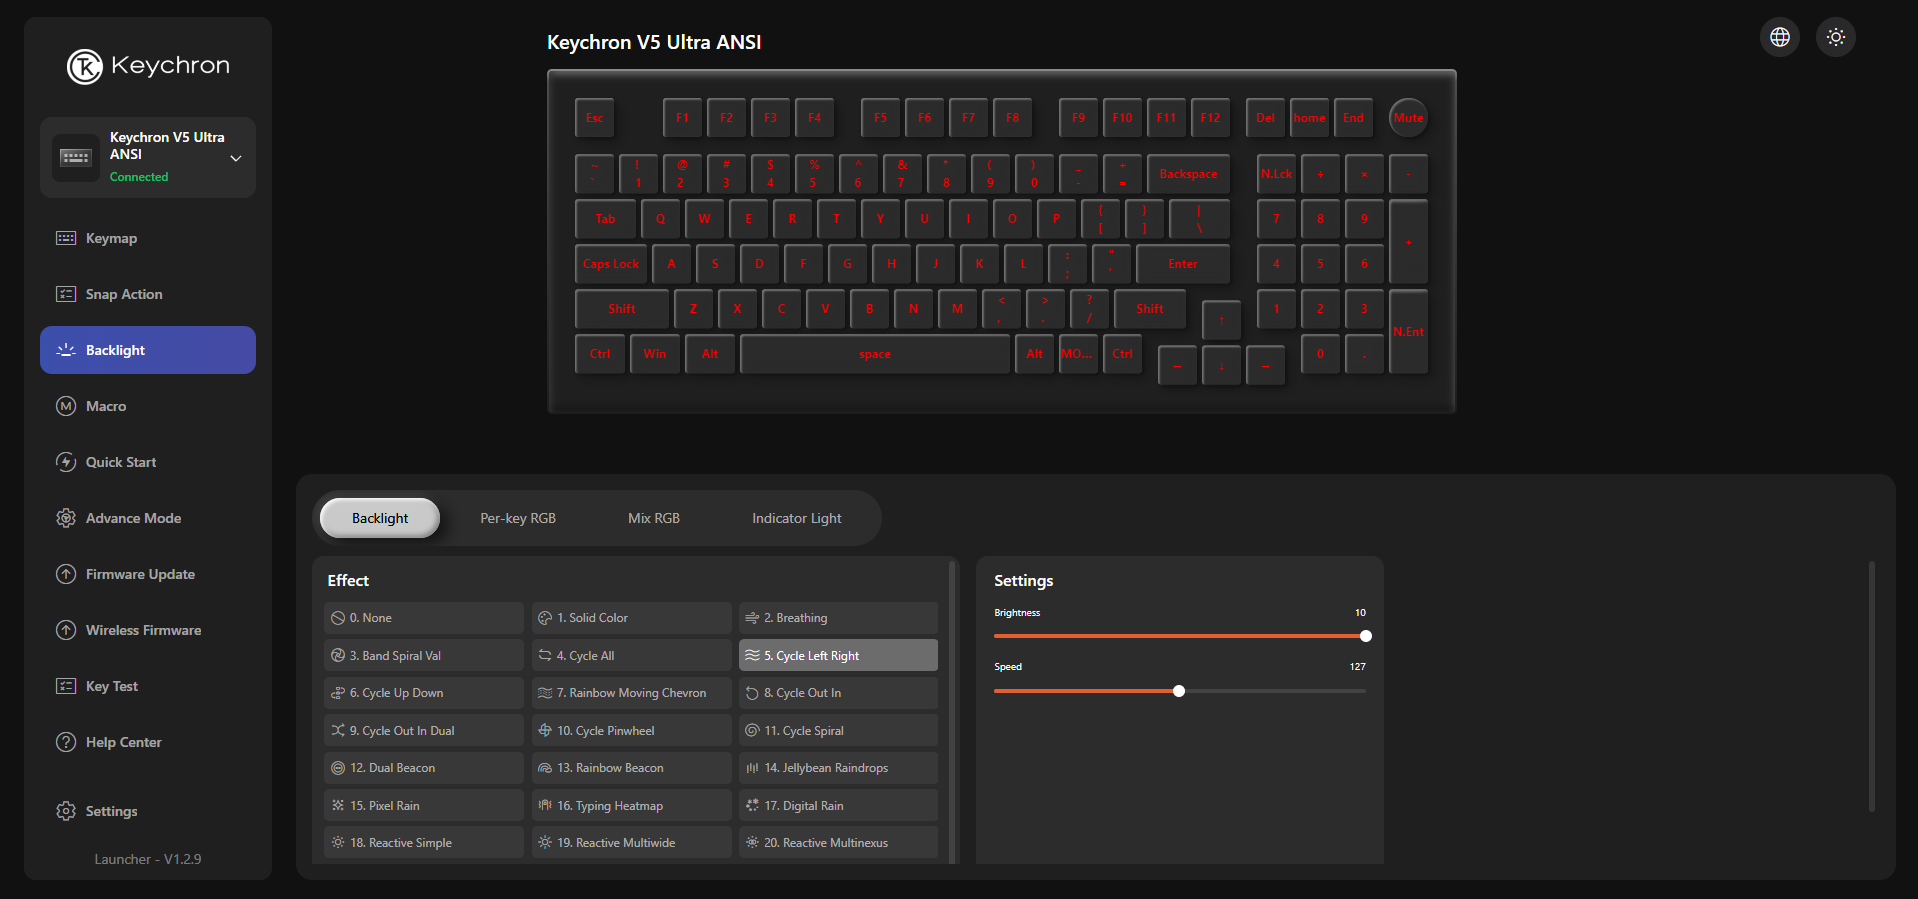Select 18. Reactive Simple effect
The height and width of the screenshot is (899, 1918).
click(424, 842)
